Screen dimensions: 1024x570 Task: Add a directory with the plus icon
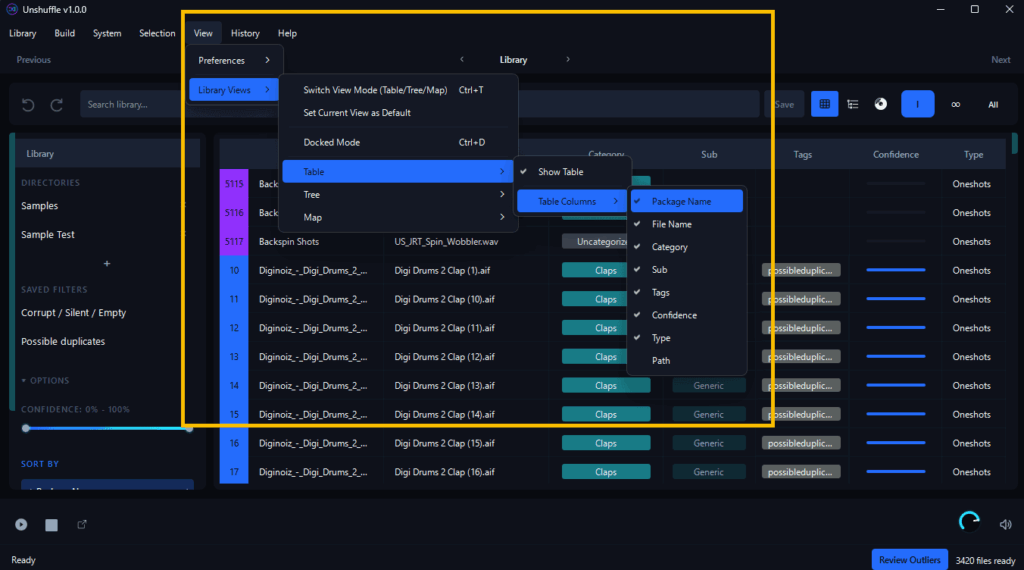[x=107, y=264]
